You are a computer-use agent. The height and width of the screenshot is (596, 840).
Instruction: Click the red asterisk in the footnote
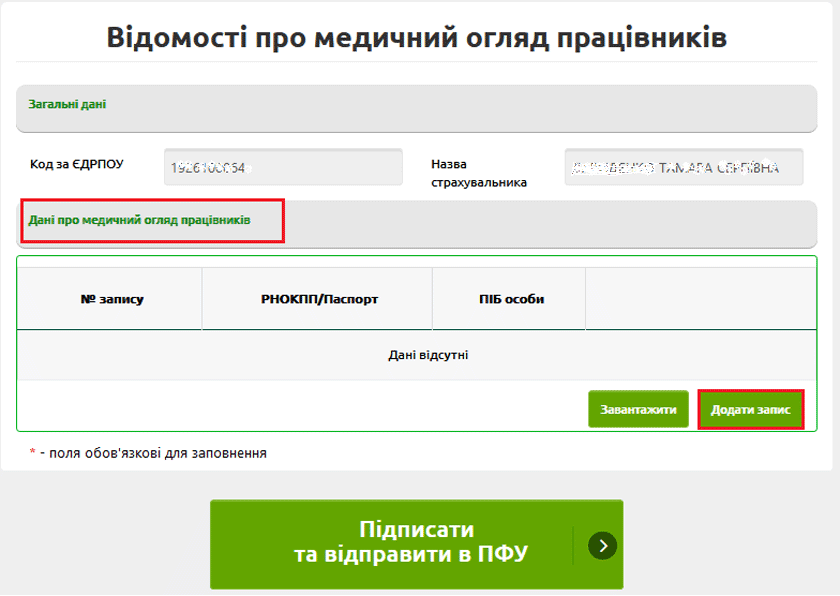pos(32,453)
